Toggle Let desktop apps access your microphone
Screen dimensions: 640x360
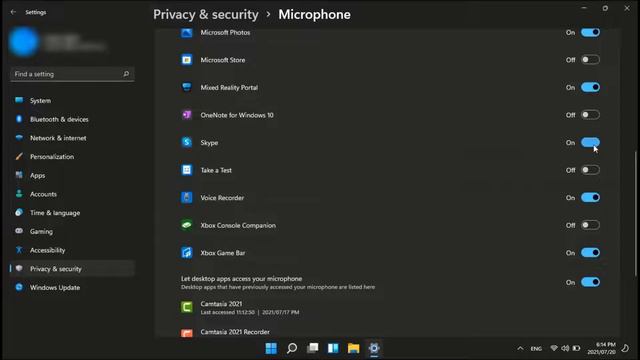590,282
